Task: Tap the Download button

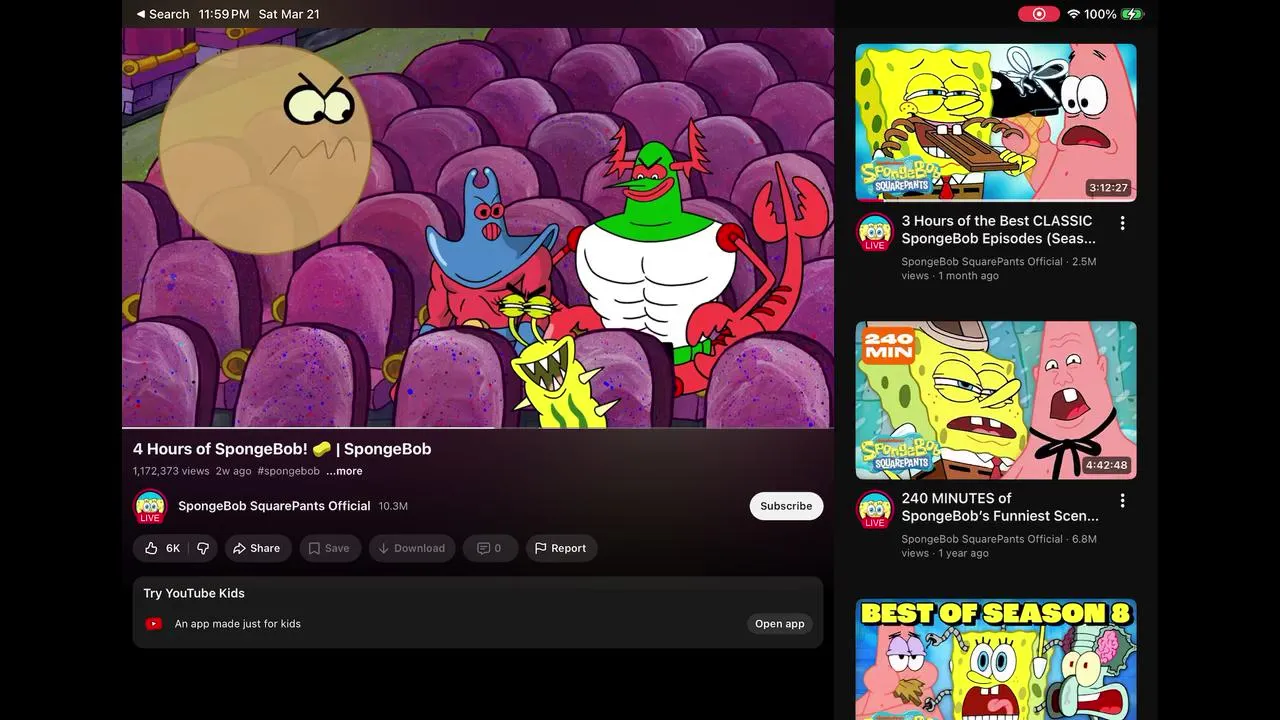Action: coord(412,548)
